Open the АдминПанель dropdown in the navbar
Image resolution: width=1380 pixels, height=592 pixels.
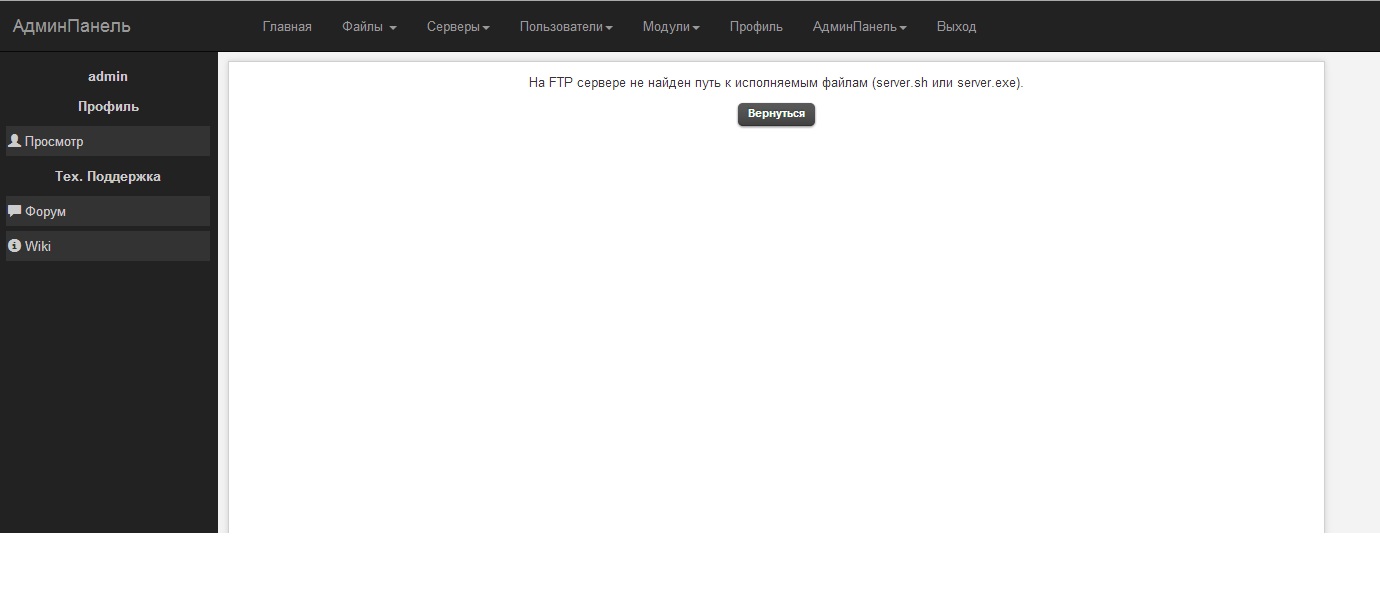[x=859, y=27]
